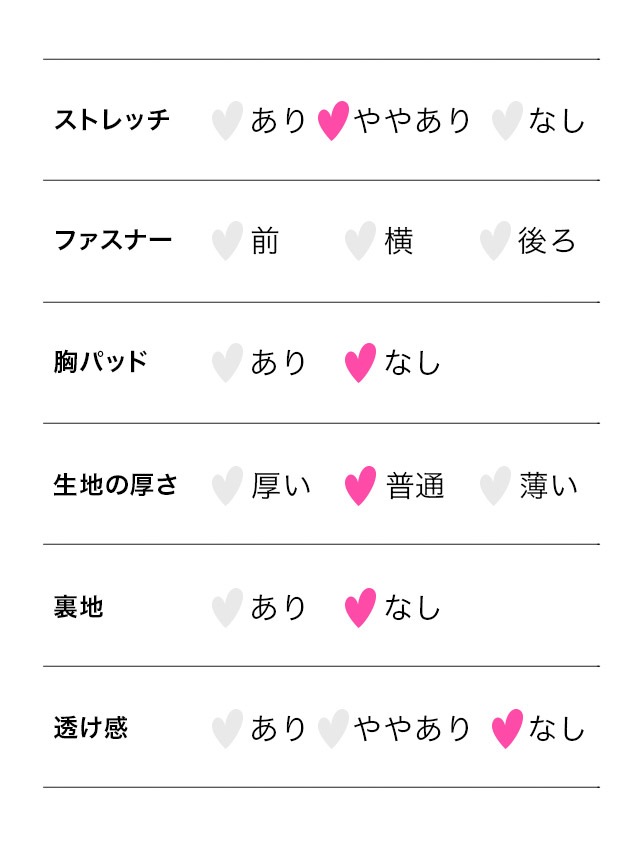The height and width of the screenshot is (854, 640).
Task: Click the heart for ファスナー 後ろ
Action: pos(495,241)
